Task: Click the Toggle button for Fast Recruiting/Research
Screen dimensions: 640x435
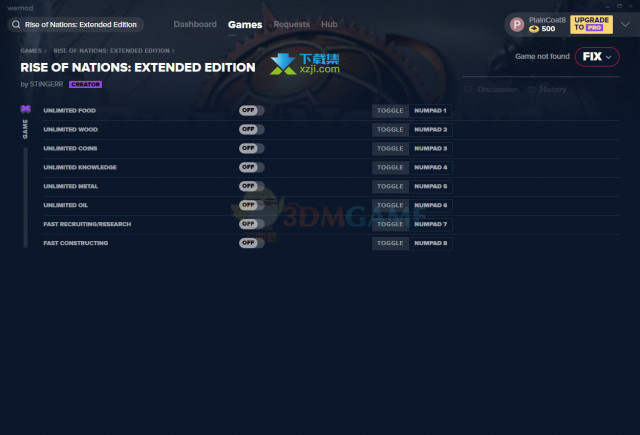Action: coord(390,224)
